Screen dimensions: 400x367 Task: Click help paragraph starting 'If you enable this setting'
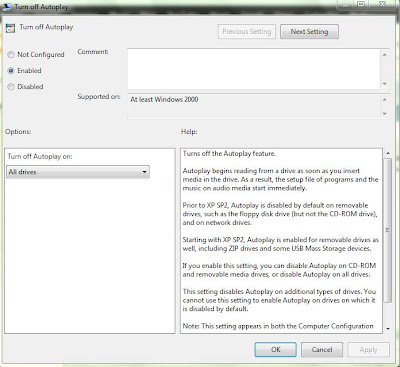click(x=279, y=270)
